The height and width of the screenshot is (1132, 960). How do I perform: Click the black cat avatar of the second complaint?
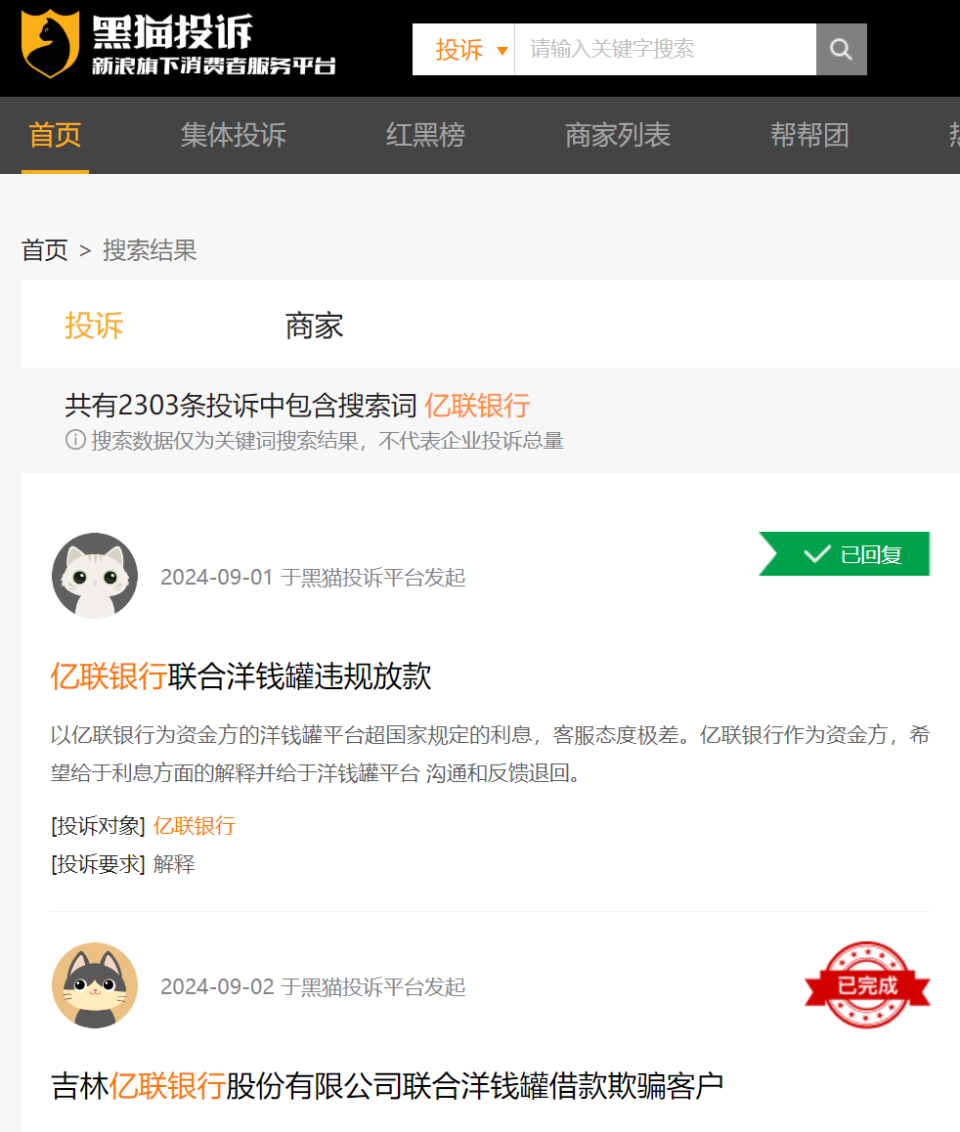point(95,986)
